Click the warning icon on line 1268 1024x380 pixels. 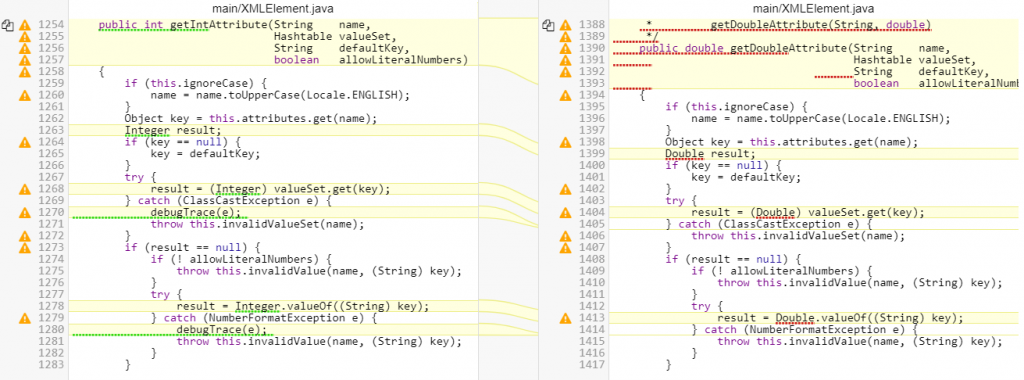tap(25, 189)
